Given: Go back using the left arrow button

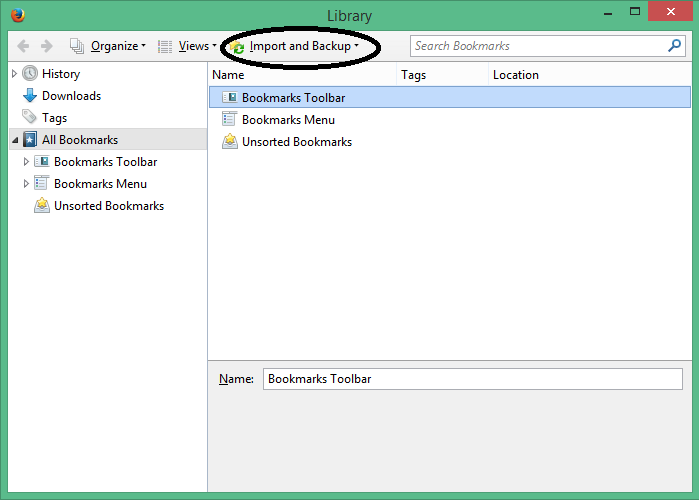Looking at the screenshot, I should tap(23, 46).
